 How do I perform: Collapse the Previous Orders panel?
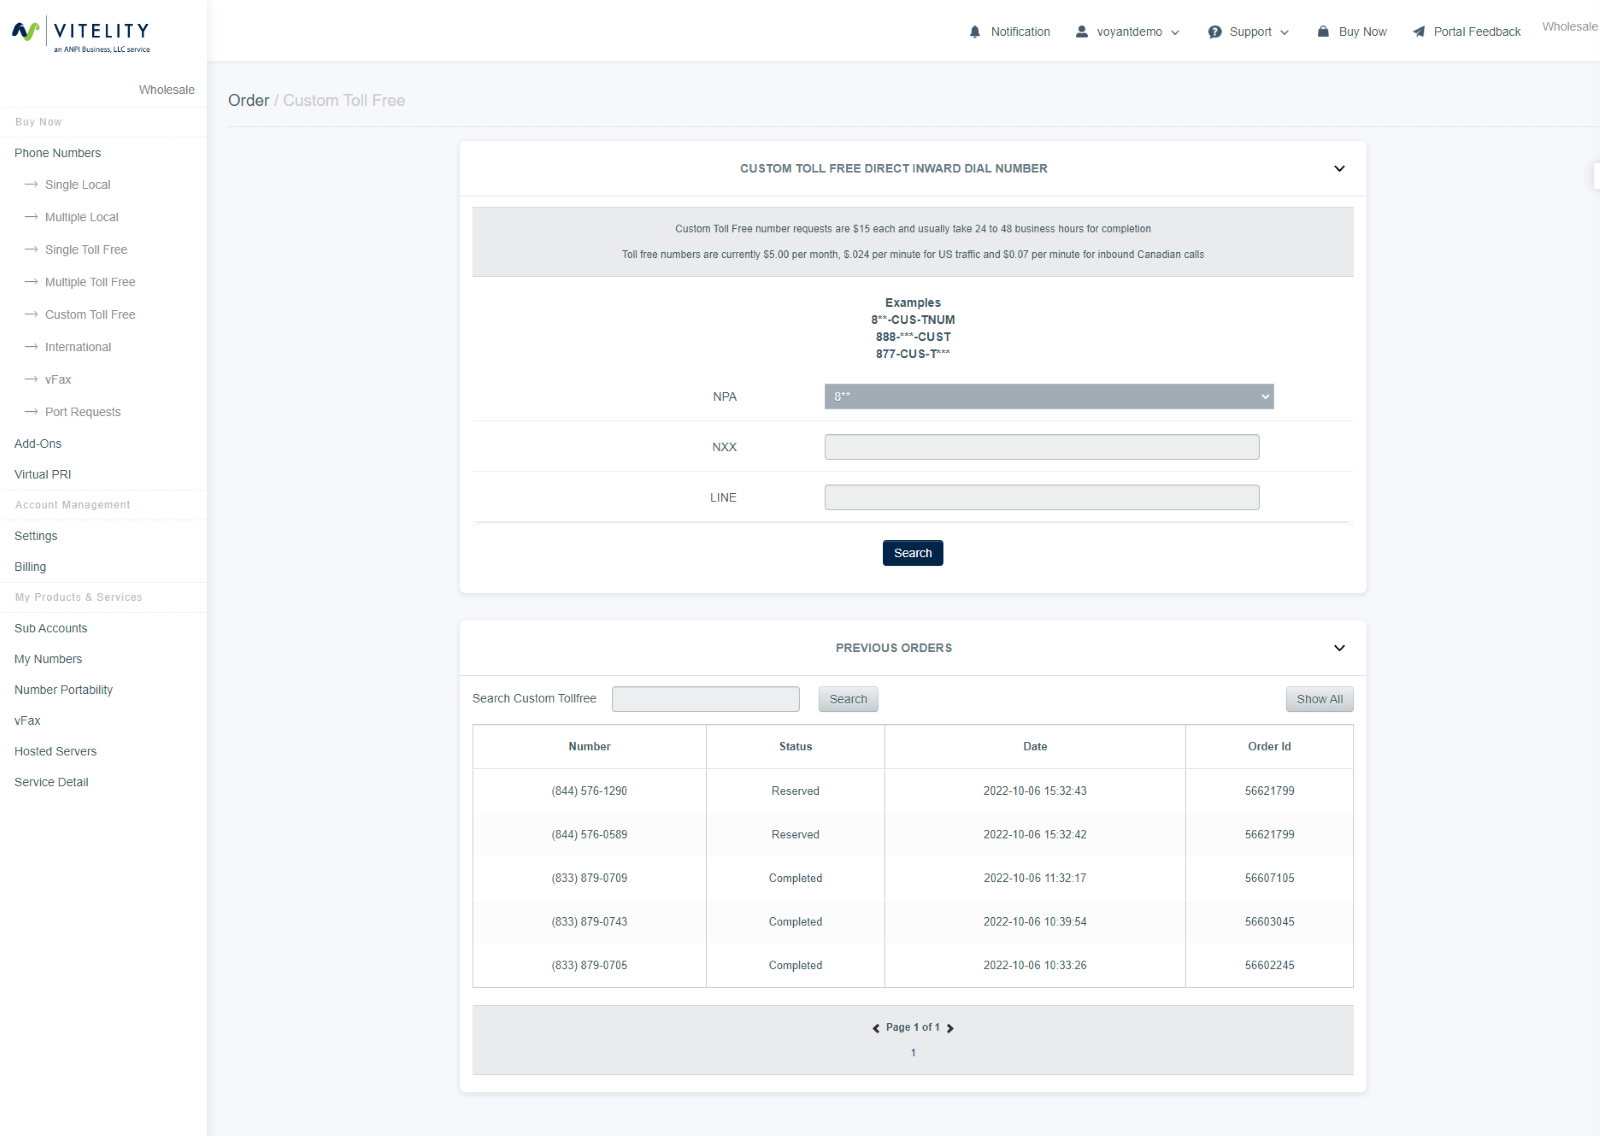pyautogui.click(x=1339, y=648)
